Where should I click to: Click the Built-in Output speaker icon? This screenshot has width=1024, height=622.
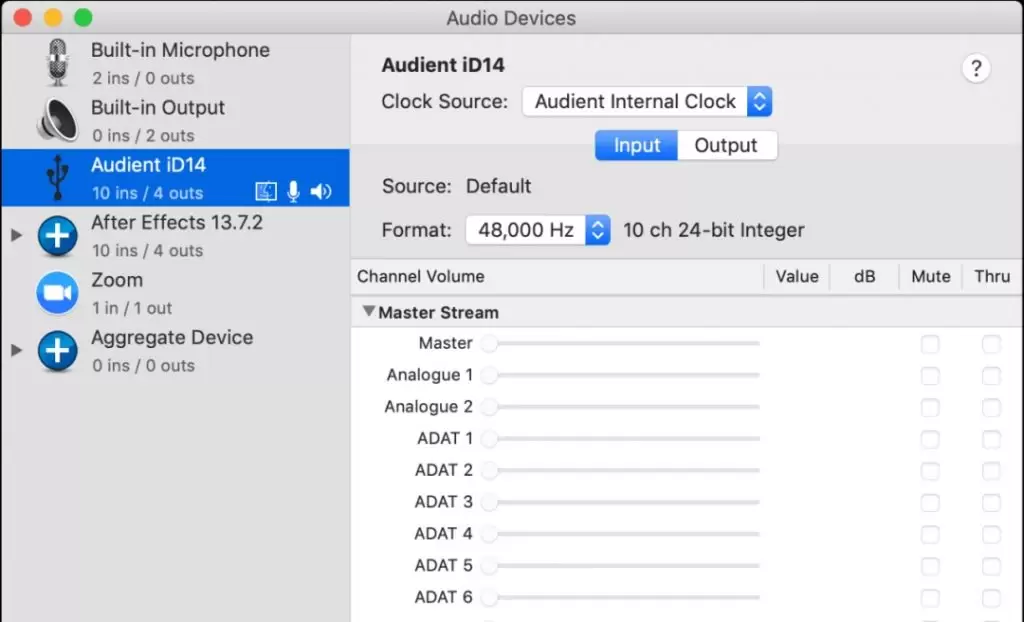57,120
